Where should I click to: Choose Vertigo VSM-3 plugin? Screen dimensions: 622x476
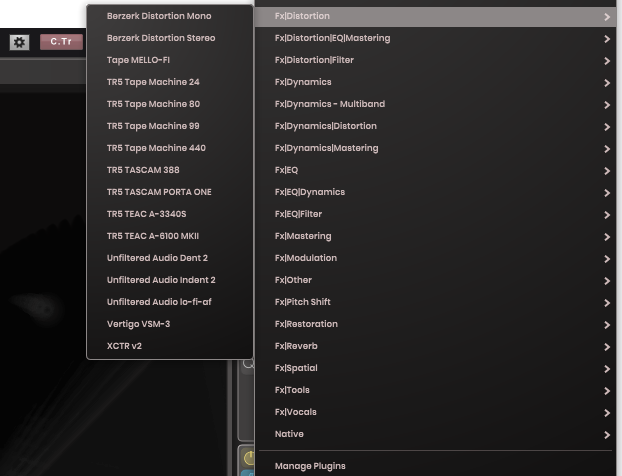click(x=170, y=324)
